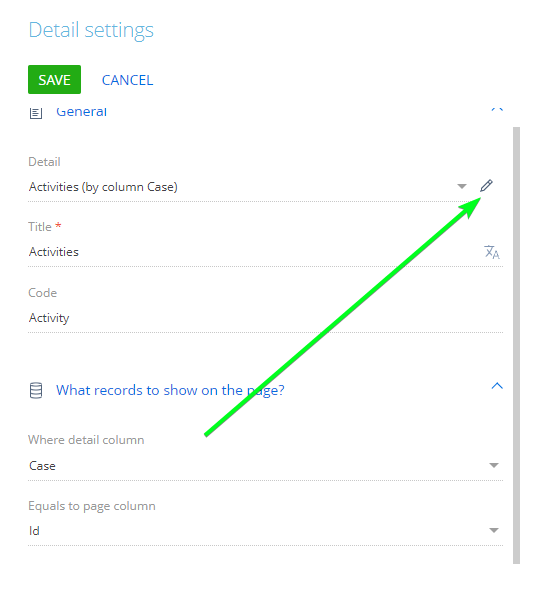This screenshot has height=601, width=548.
Task: Click the database icon beside records question
Action: 36,390
